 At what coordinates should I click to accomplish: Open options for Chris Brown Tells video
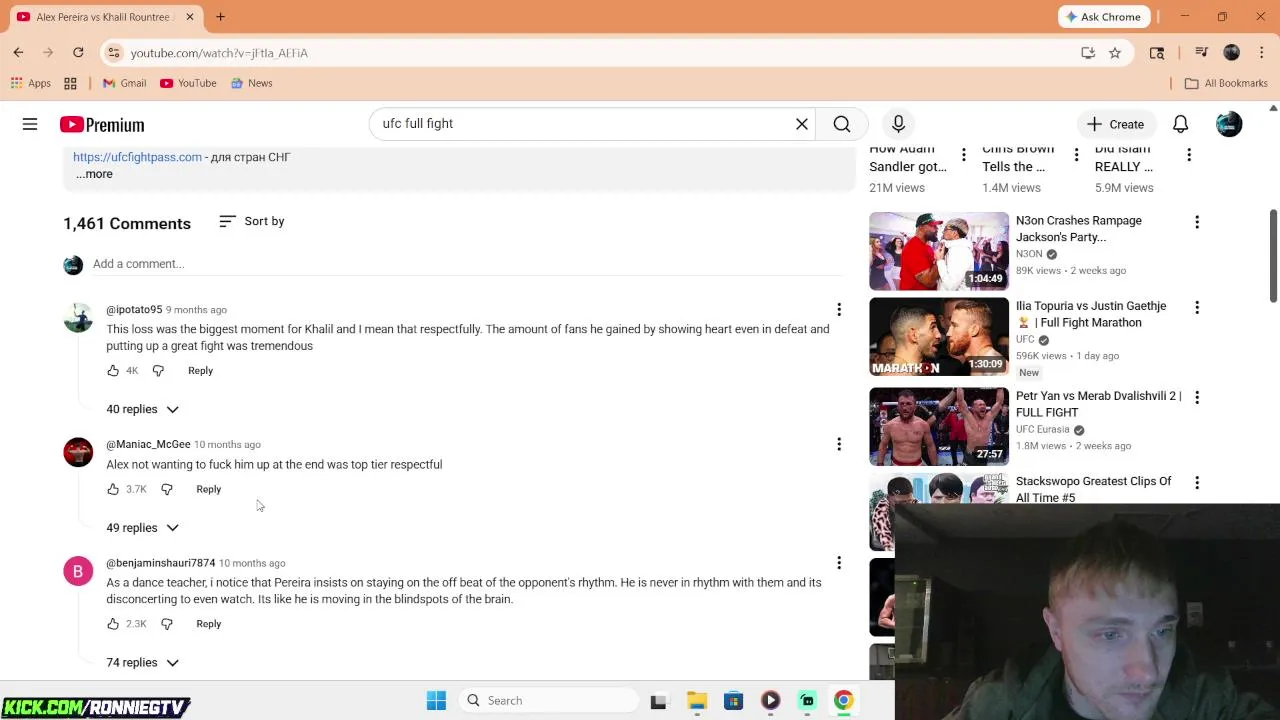pyautogui.click(x=1076, y=154)
